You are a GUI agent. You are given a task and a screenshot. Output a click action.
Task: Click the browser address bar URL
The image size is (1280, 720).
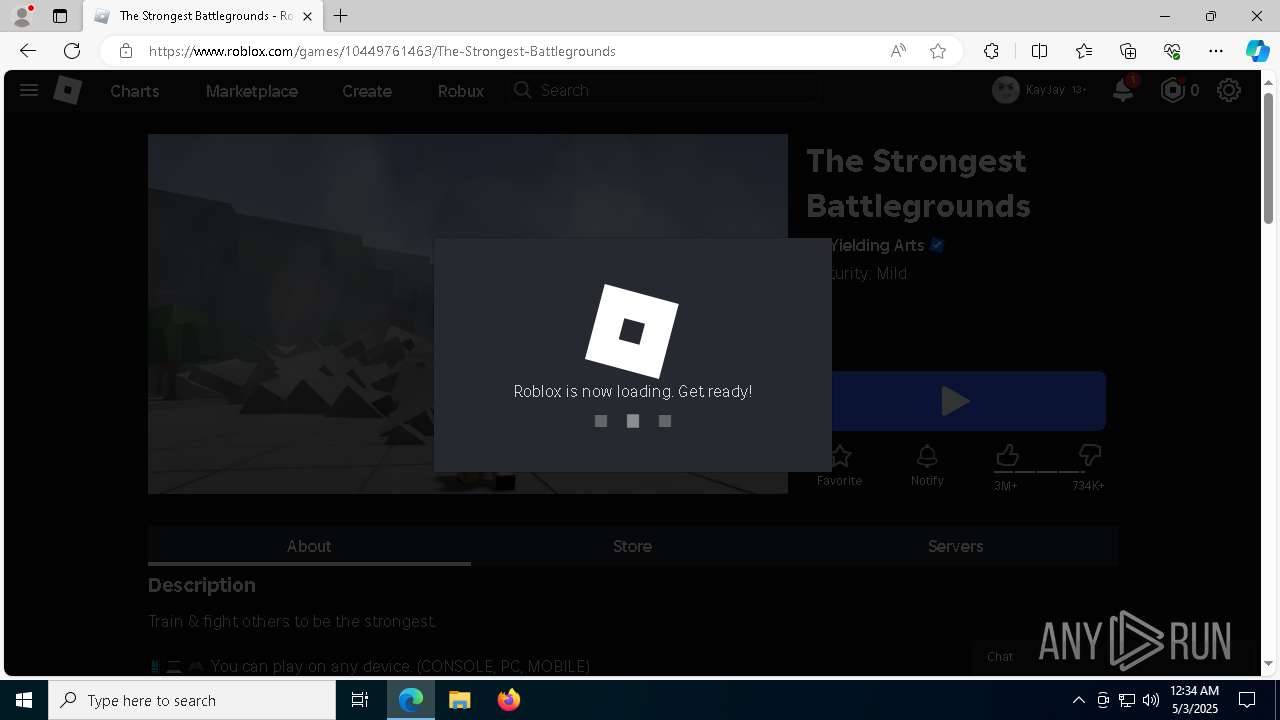382,51
